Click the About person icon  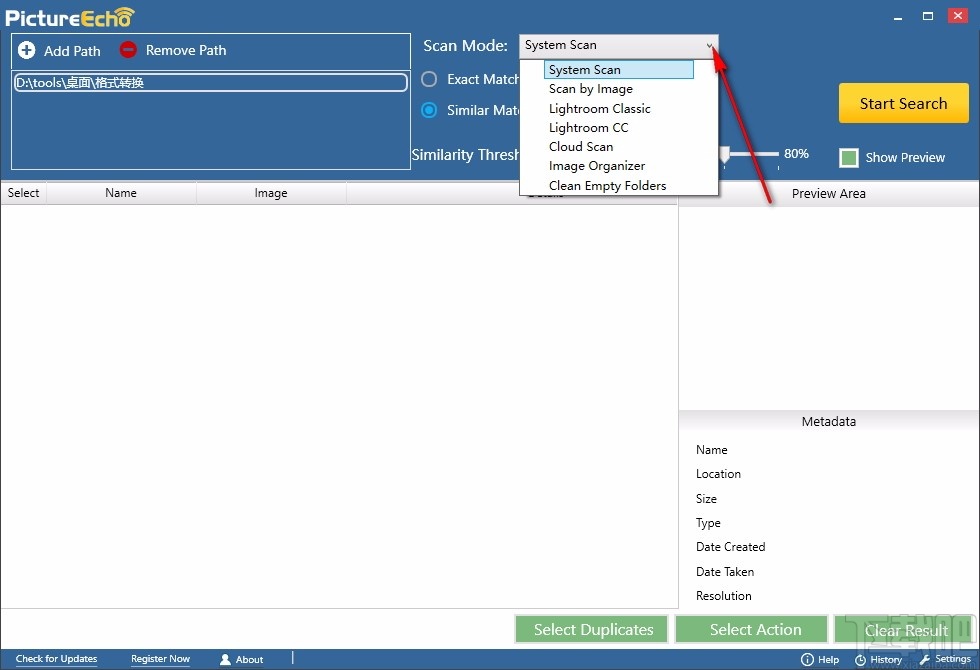(x=225, y=659)
